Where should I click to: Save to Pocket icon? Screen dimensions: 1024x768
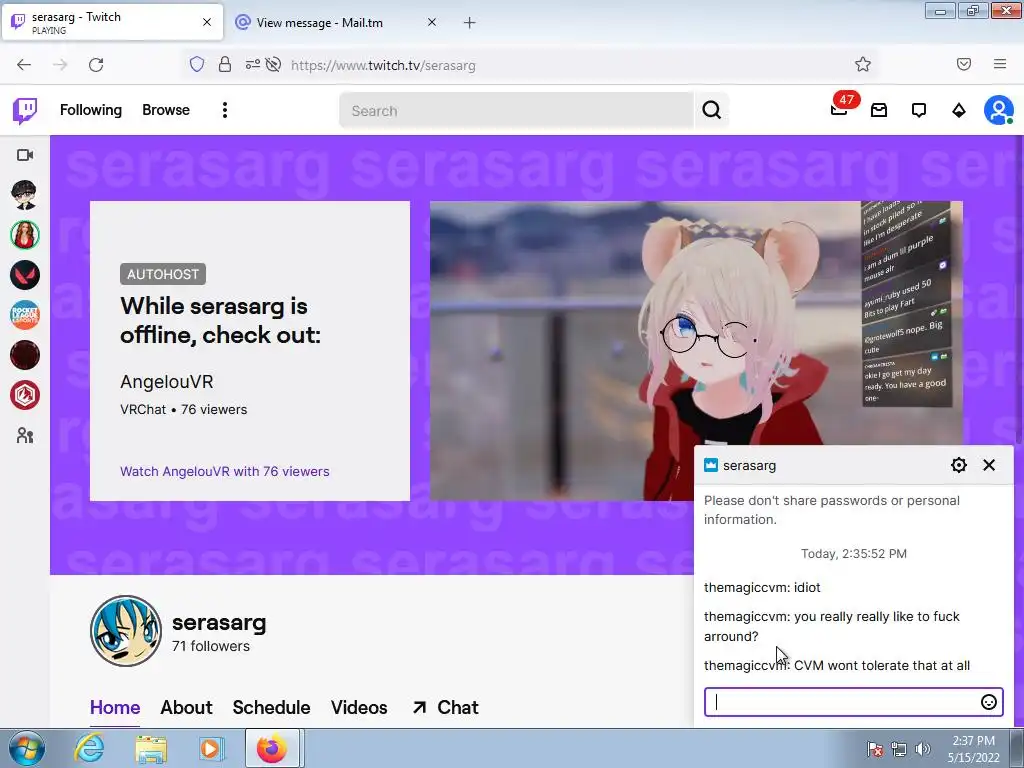(964, 64)
